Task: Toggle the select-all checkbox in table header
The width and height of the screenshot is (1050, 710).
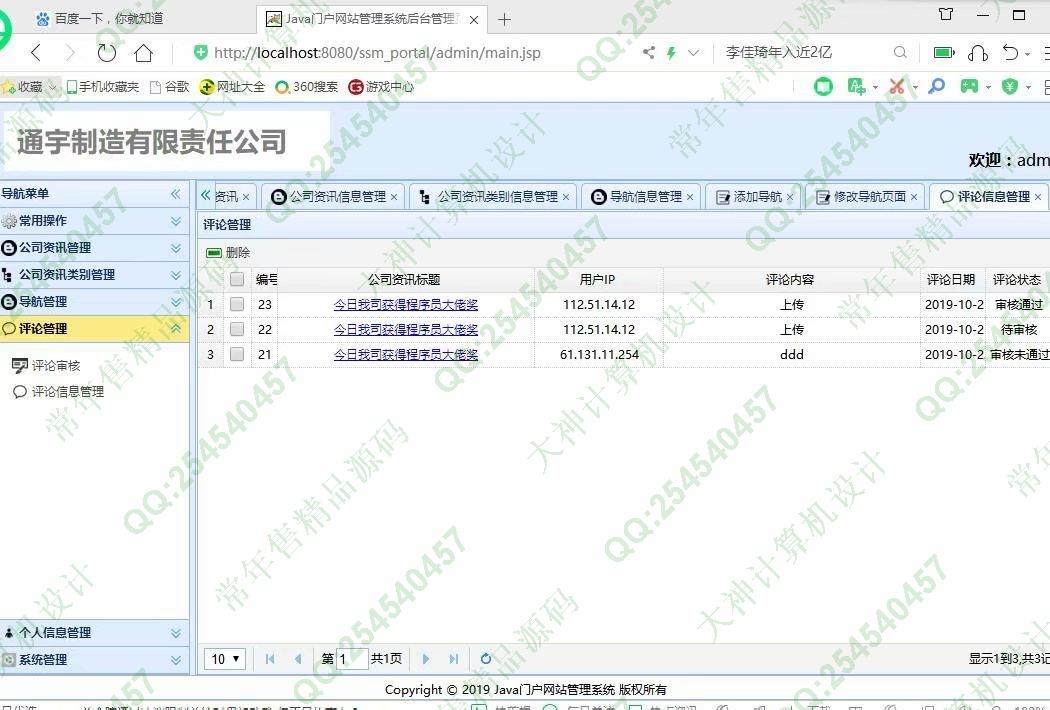Action: point(237,280)
